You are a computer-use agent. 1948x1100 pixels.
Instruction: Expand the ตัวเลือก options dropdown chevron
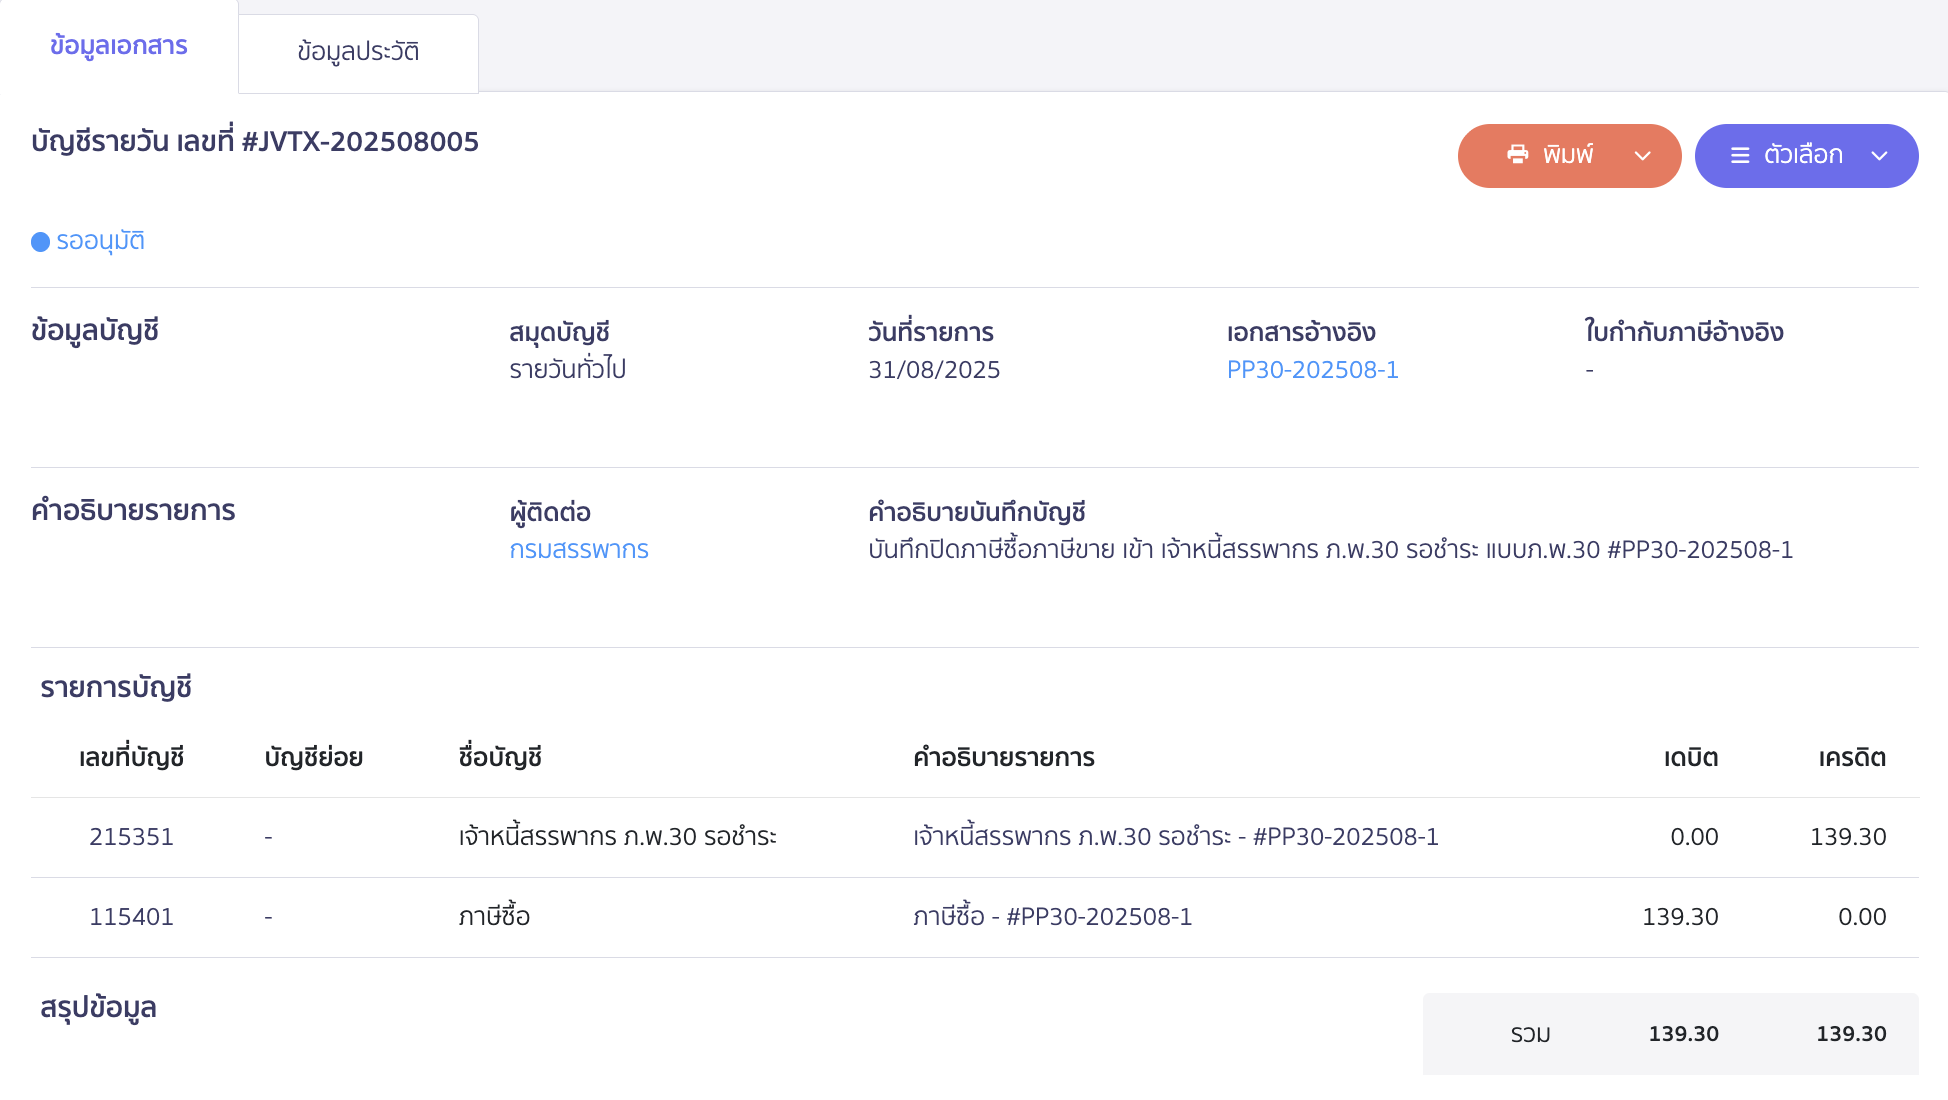click(1880, 156)
